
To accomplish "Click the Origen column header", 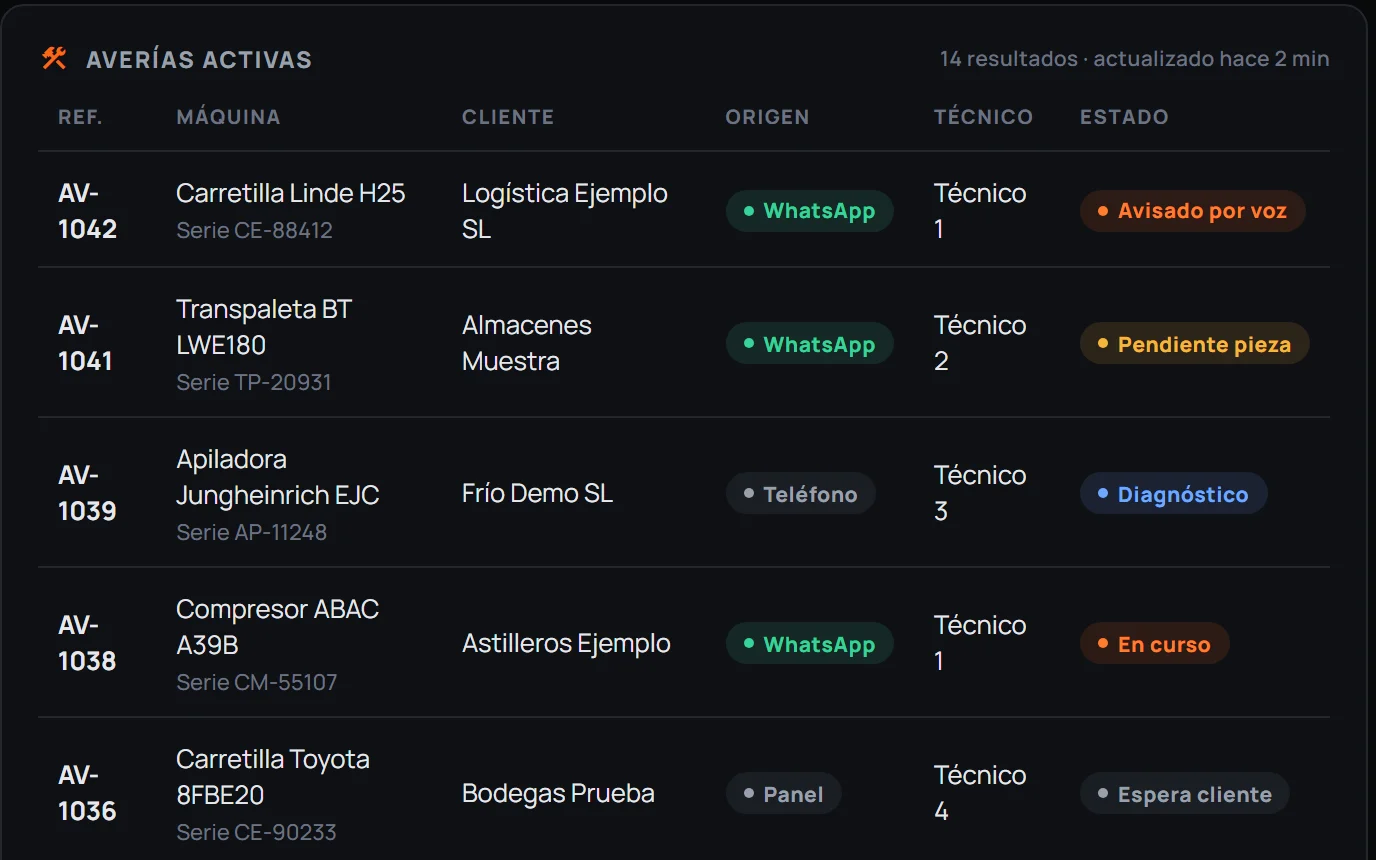I will tap(767, 117).
